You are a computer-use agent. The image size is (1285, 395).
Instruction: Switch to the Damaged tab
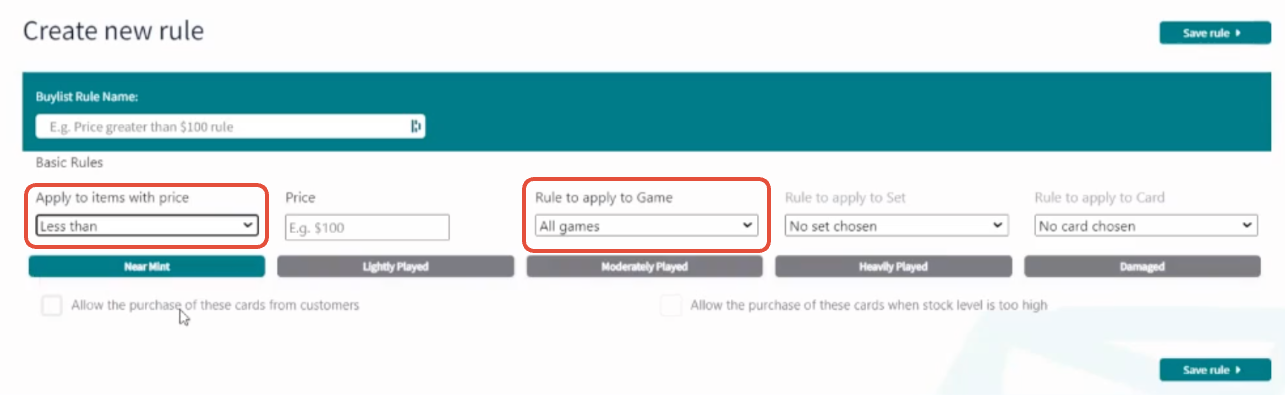(1142, 267)
